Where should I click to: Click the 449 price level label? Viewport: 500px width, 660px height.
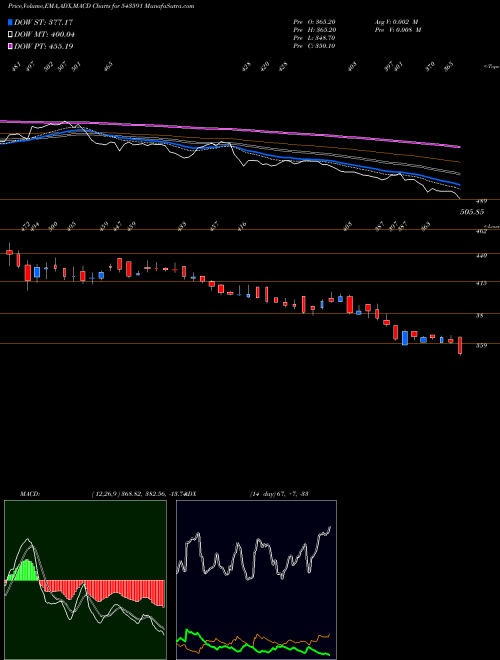click(481, 255)
